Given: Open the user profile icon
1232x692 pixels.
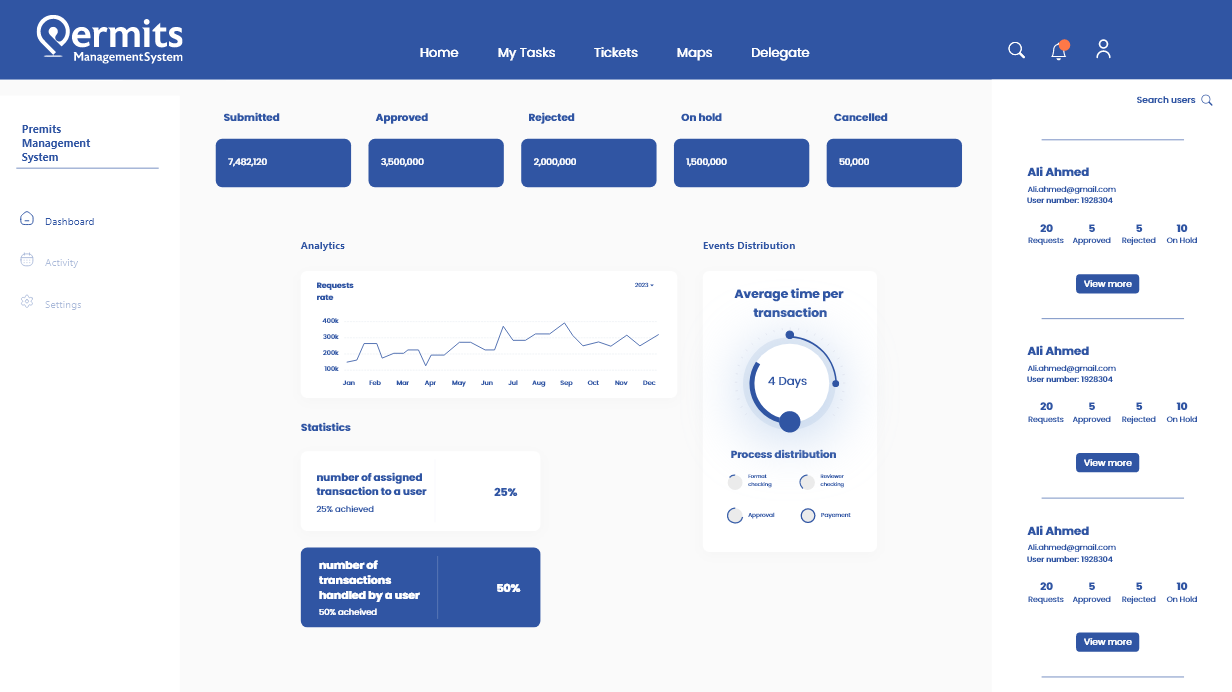Looking at the screenshot, I should point(1103,49).
